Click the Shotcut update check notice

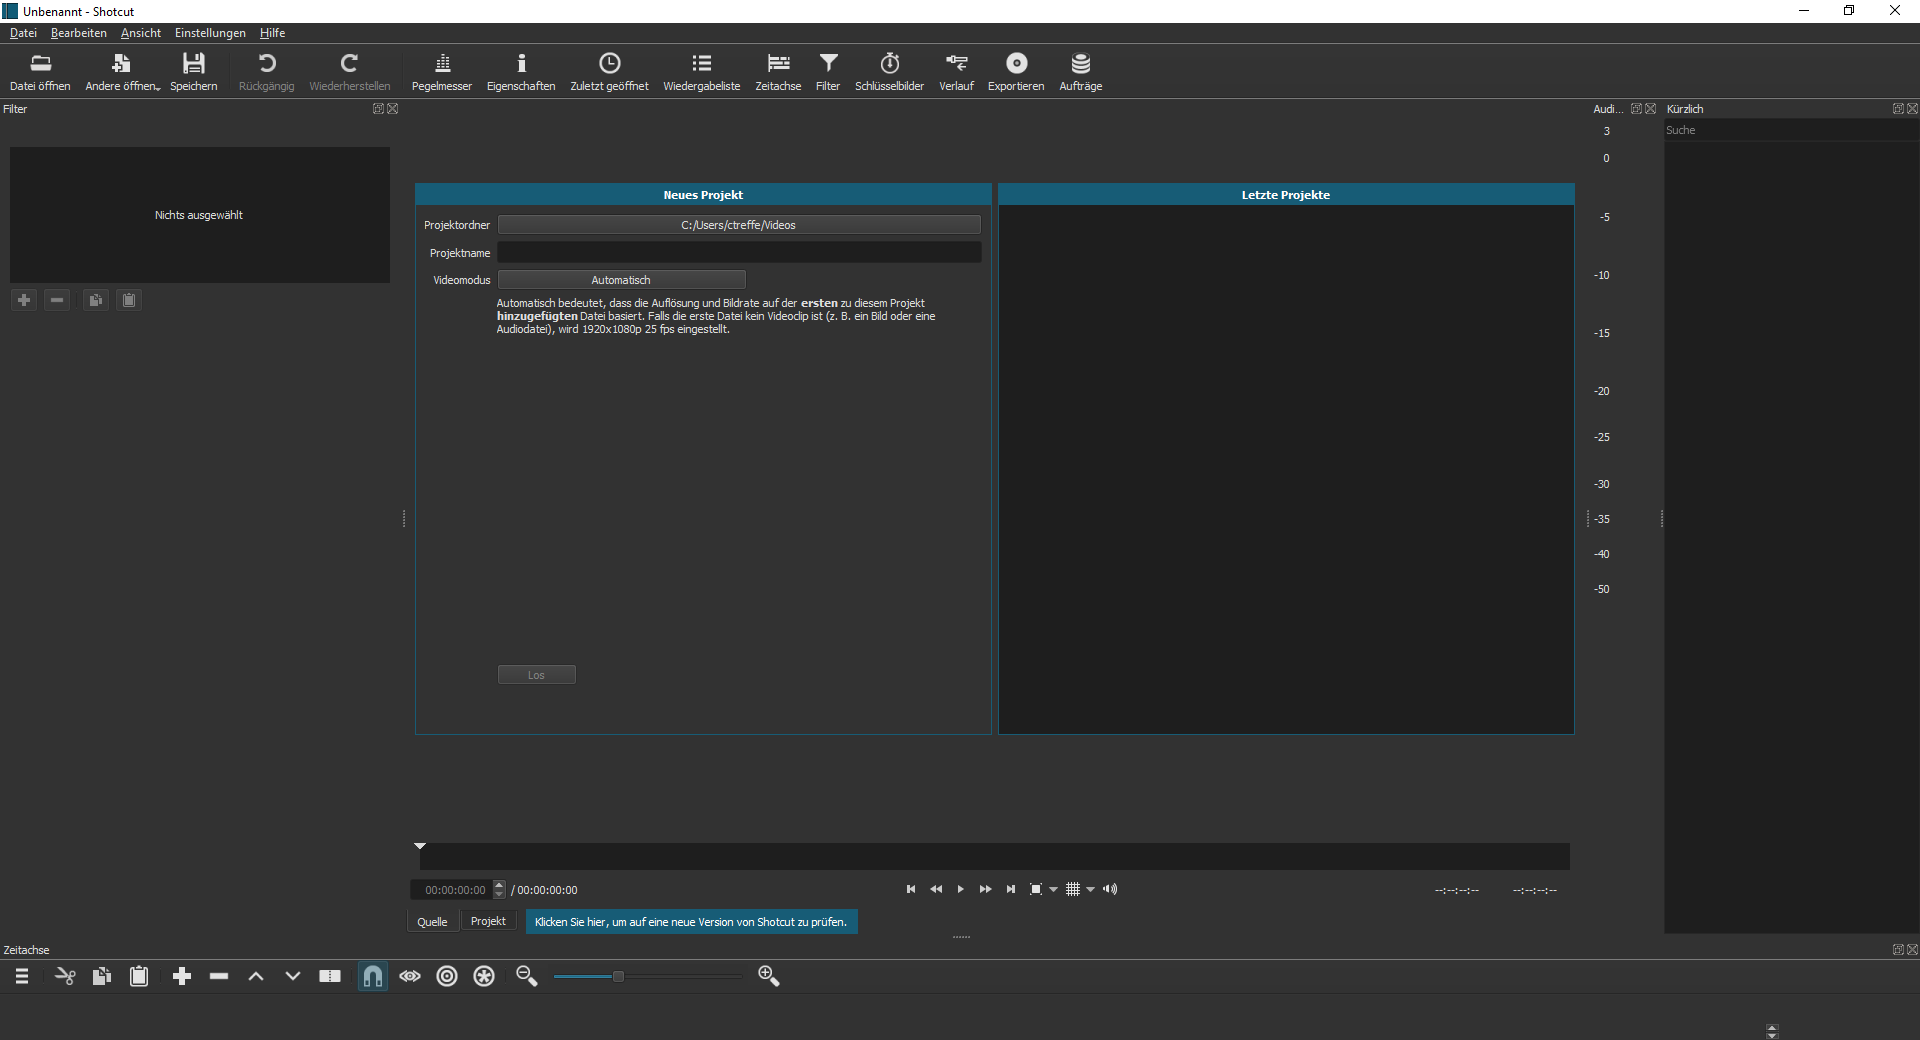point(691,922)
